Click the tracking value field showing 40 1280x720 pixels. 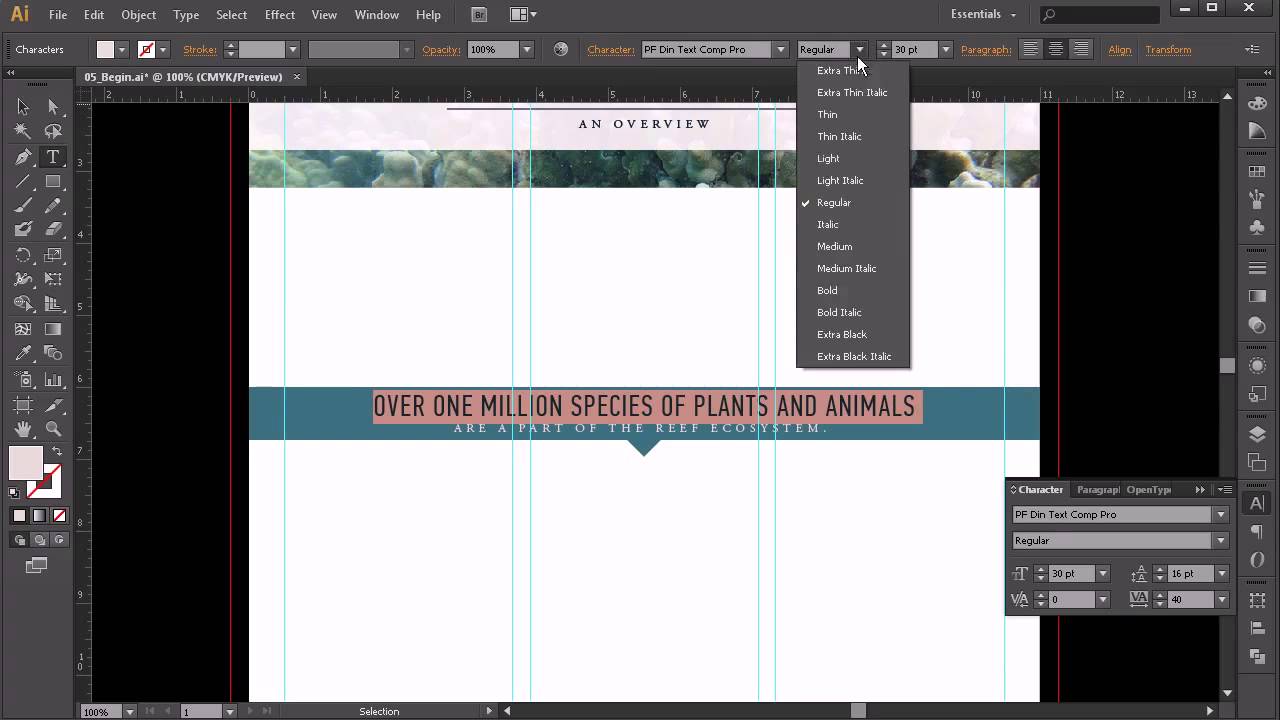1190,599
